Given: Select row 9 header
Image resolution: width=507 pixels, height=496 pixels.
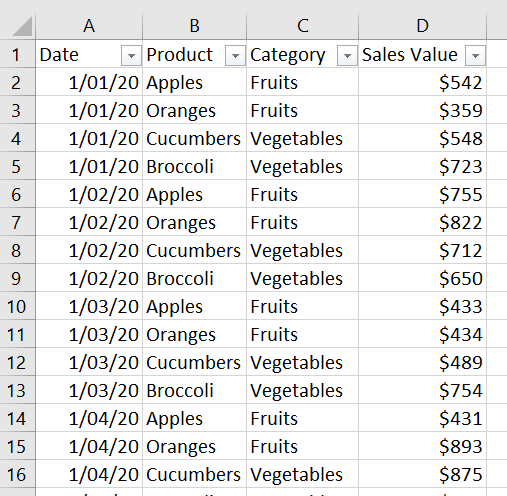Looking at the screenshot, I should pos(17,278).
